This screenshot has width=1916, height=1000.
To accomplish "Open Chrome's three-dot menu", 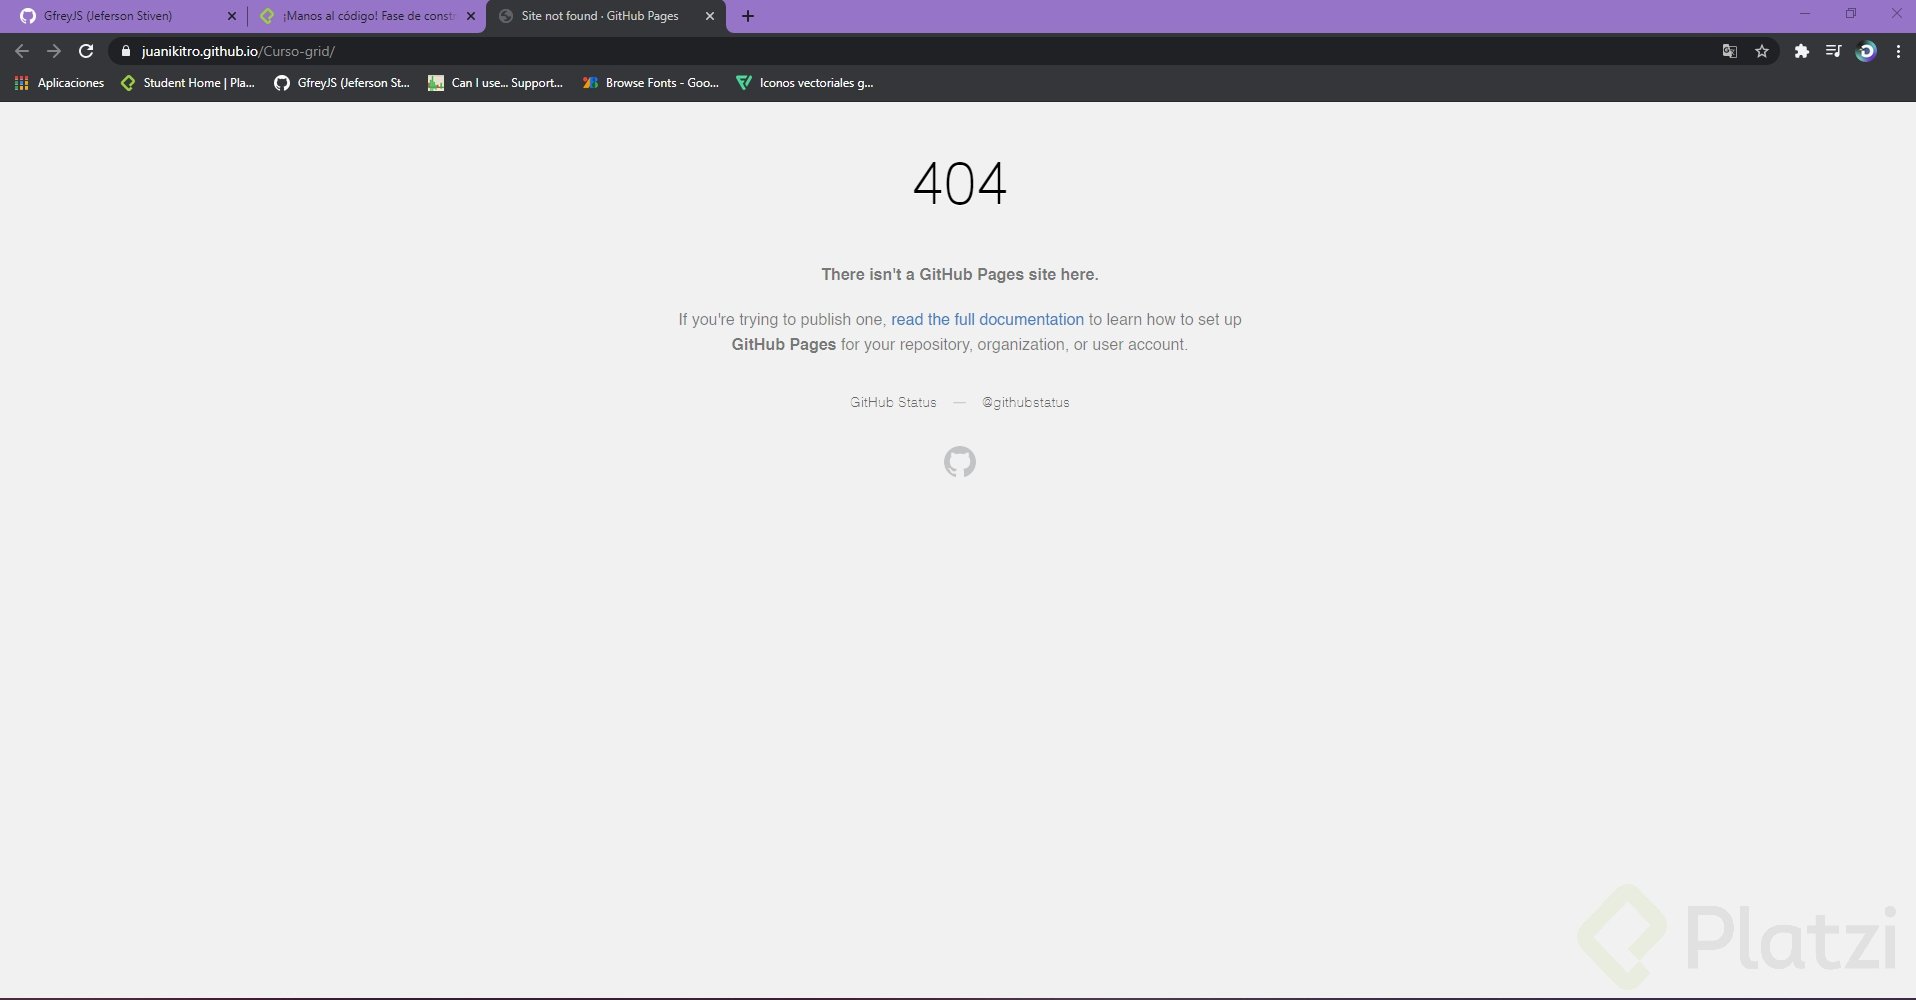I will click(1898, 51).
